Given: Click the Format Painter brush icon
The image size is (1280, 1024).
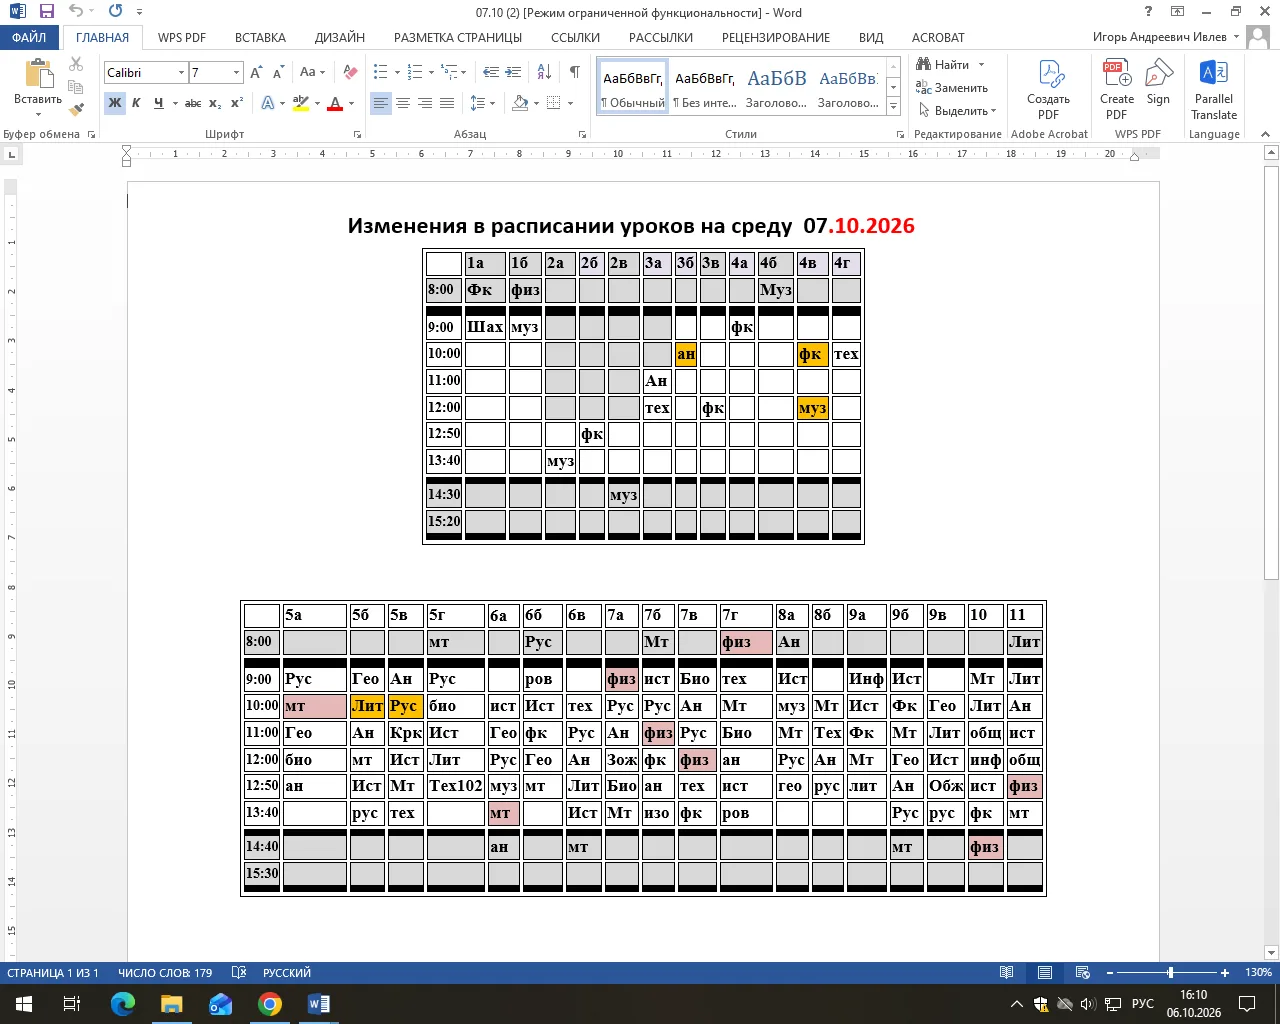Looking at the screenshot, I should (x=77, y=109).
